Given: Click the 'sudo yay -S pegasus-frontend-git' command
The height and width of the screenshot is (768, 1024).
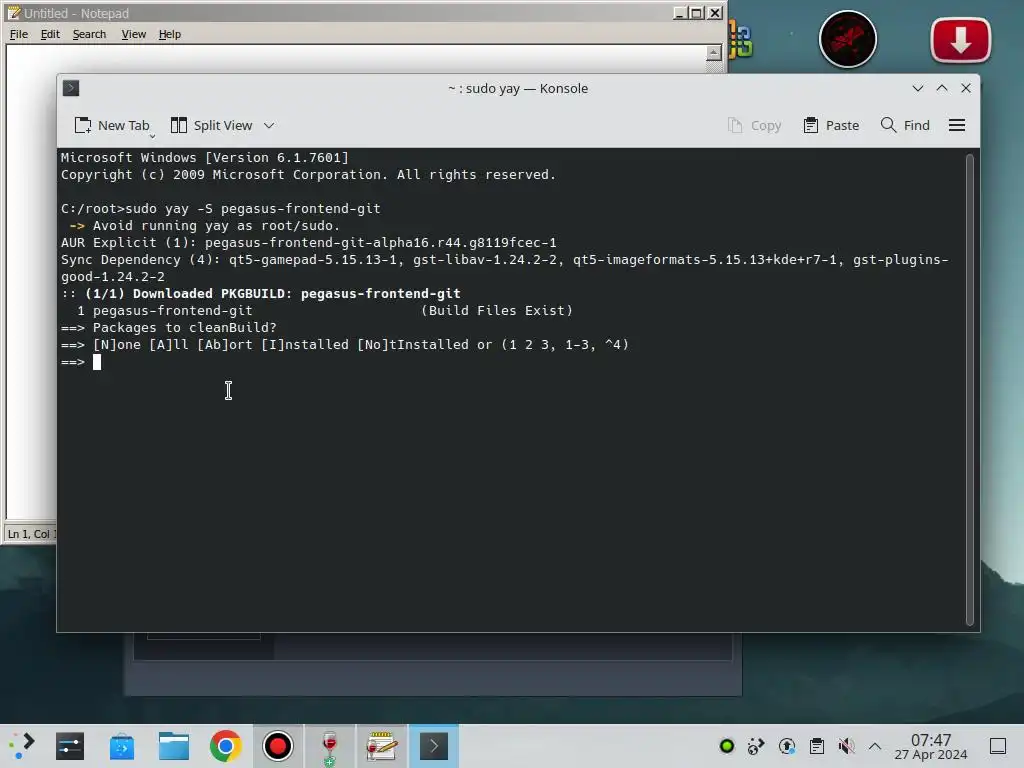Looking at the screenshot, I should (x=253, y=209).
